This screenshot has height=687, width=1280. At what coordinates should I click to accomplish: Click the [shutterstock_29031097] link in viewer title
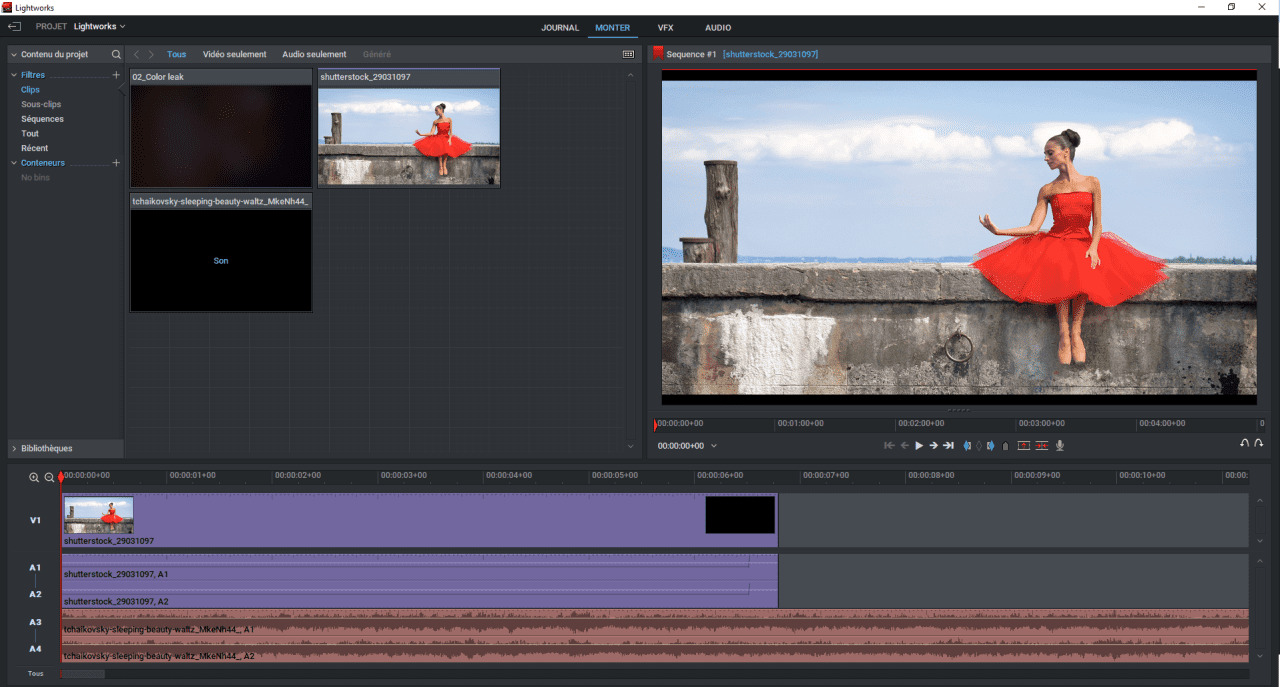770,54
